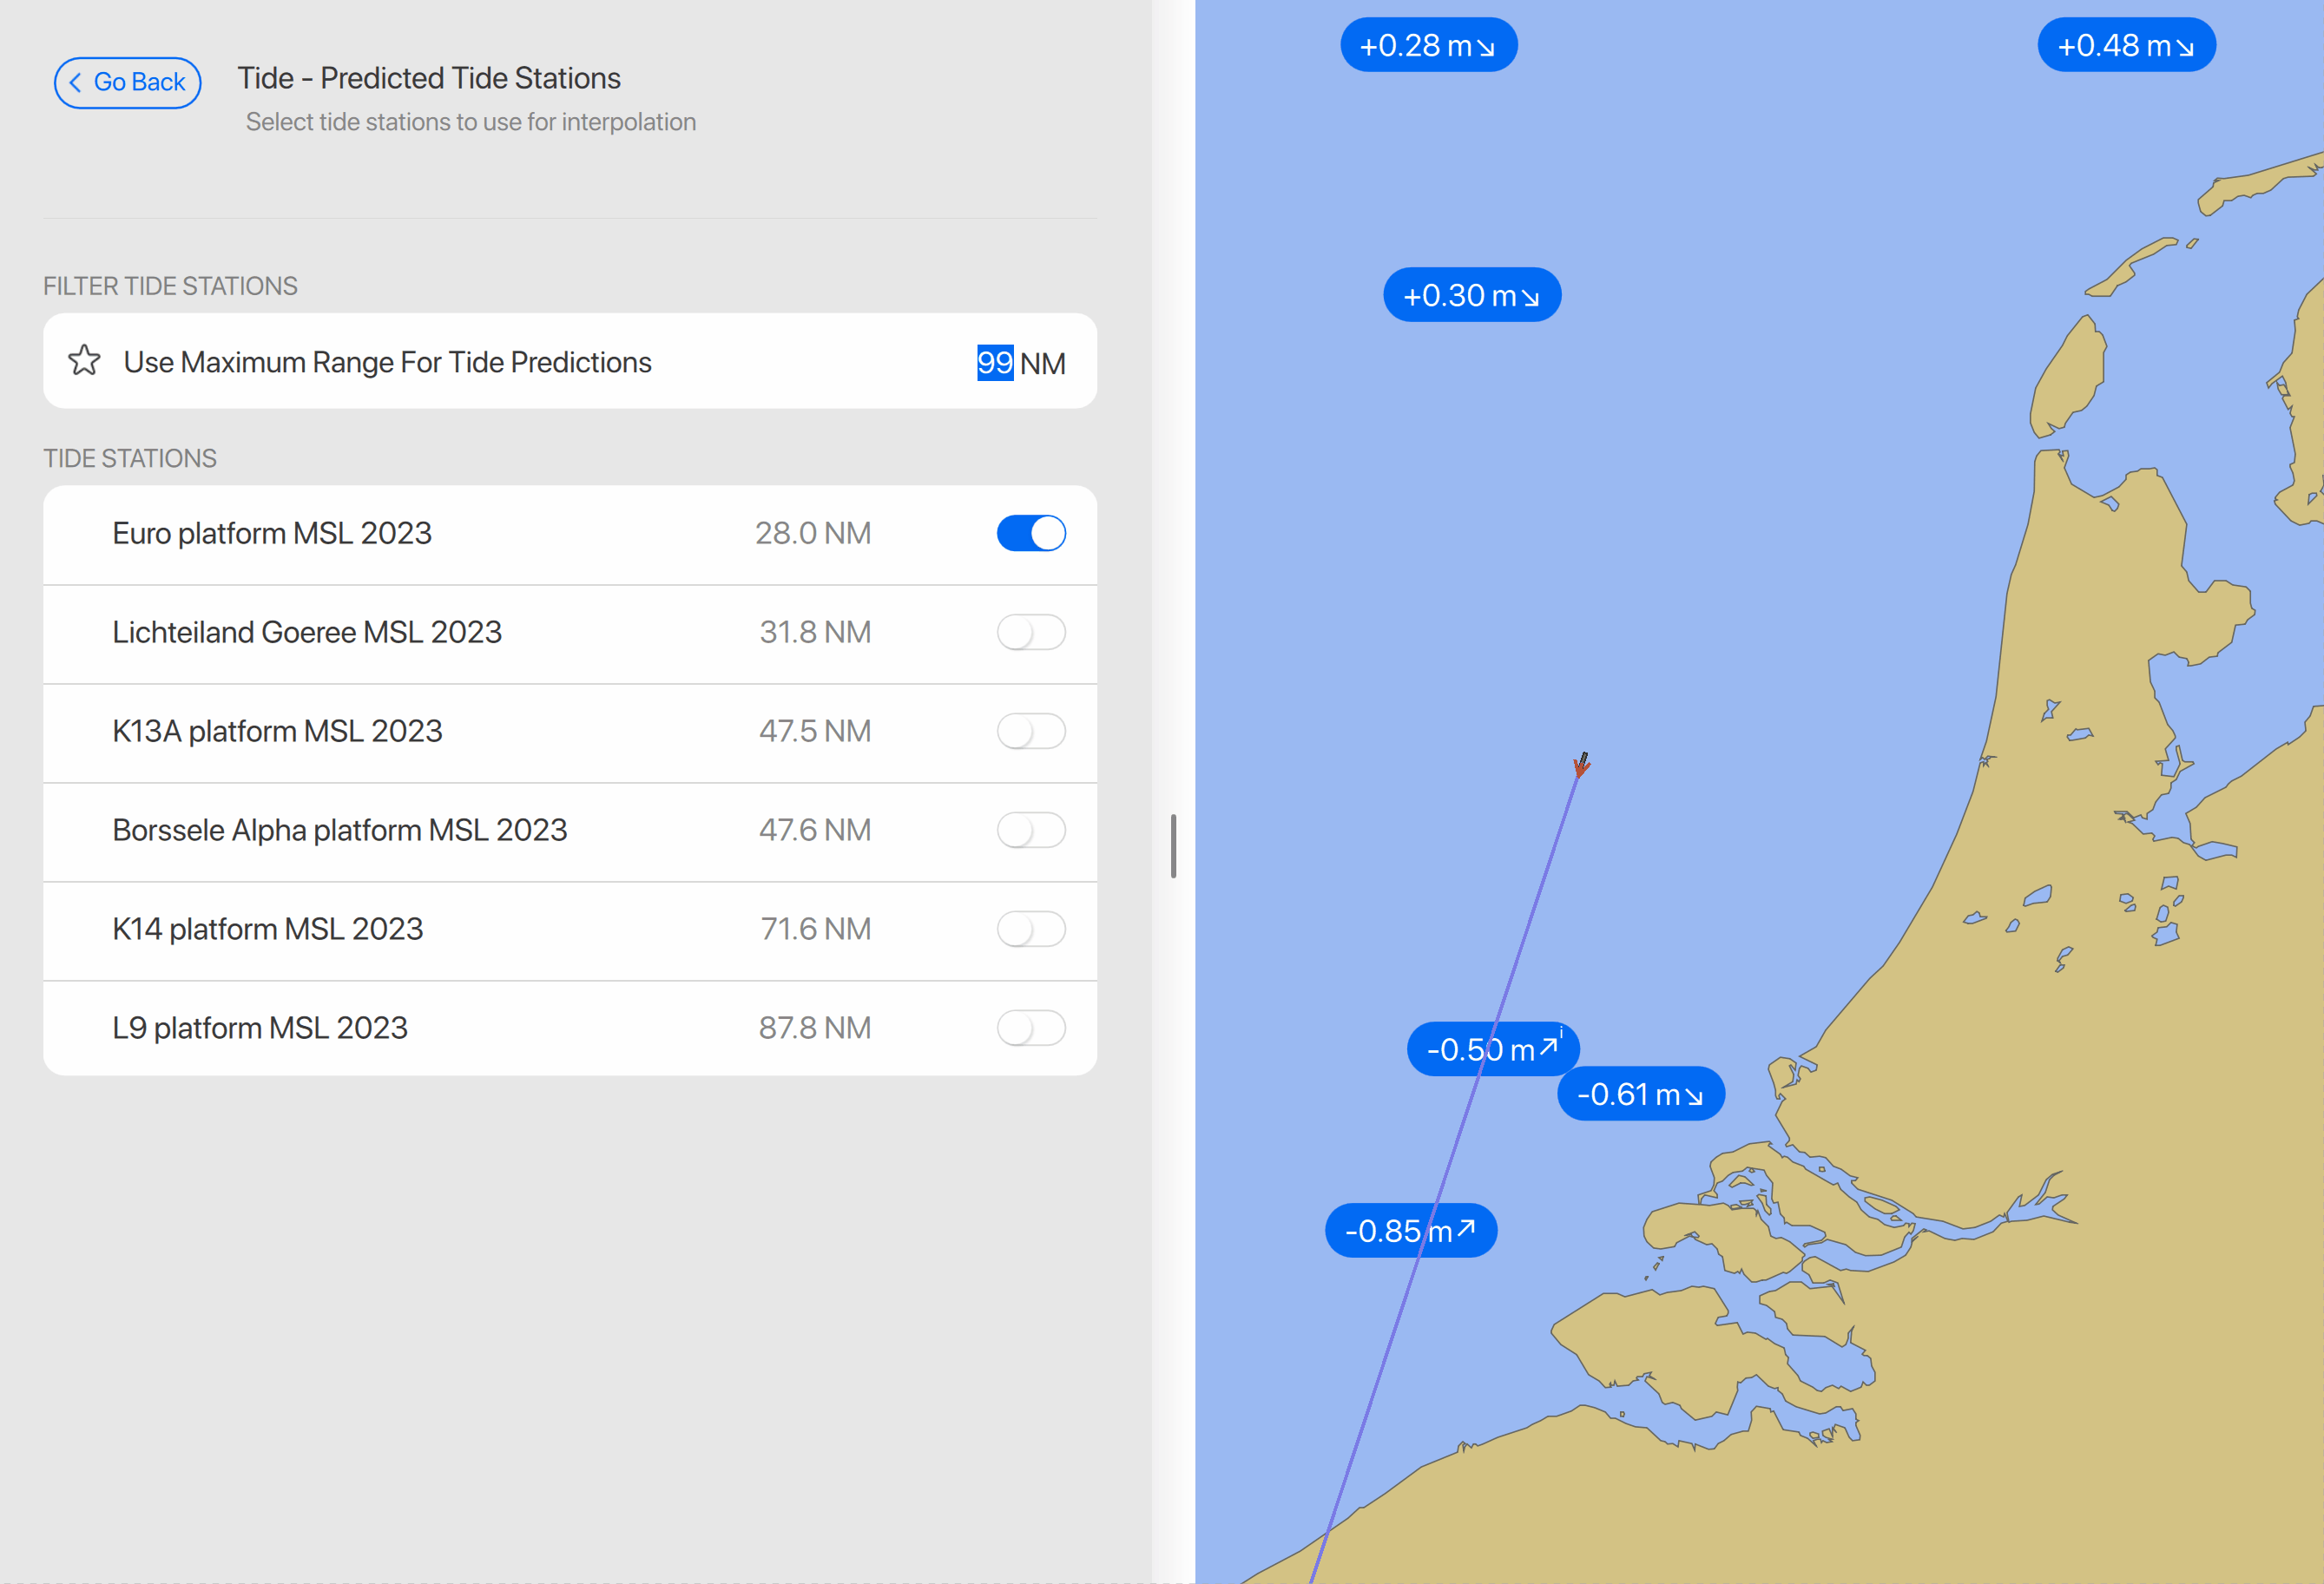The height and width of the screenshot is (1584, 2324).
Task: Enable K13A platform MSL 2023 station
Action: tap(1030, 731)
